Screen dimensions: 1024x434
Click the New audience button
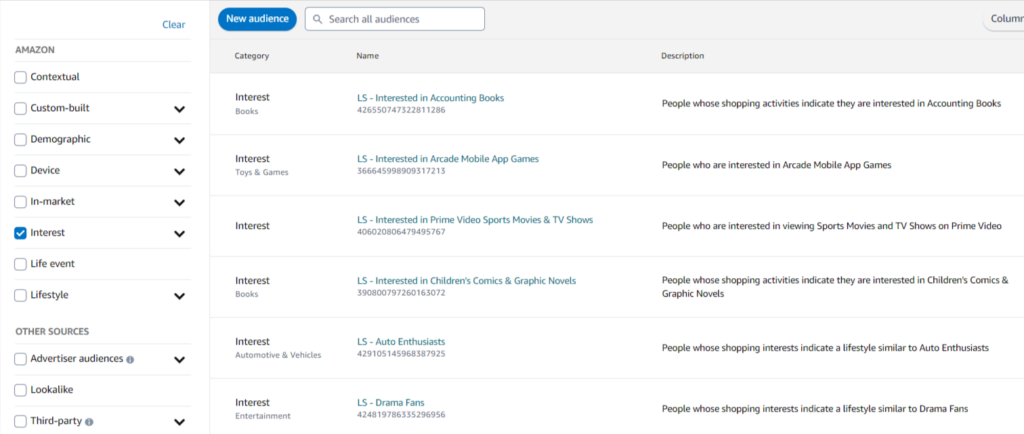[257, 19]
